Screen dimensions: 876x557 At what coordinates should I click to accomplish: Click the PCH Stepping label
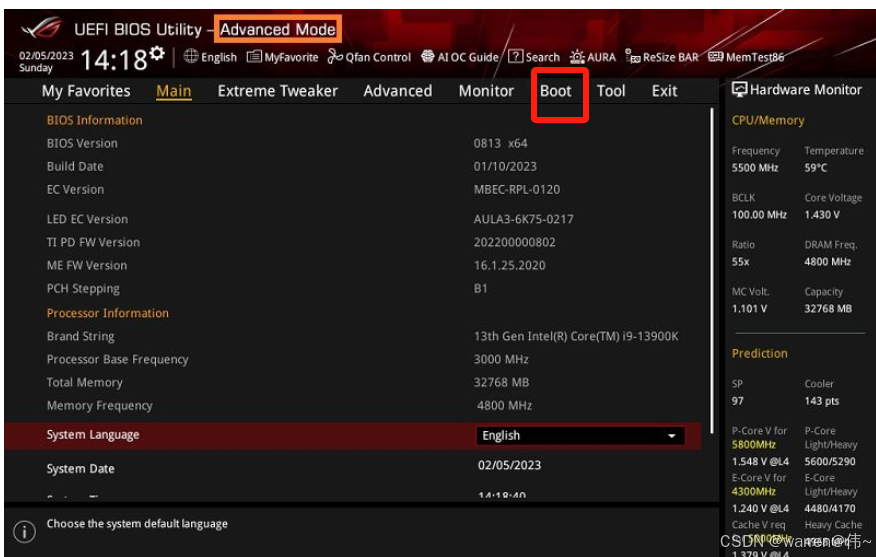click(x=83, y=289)
